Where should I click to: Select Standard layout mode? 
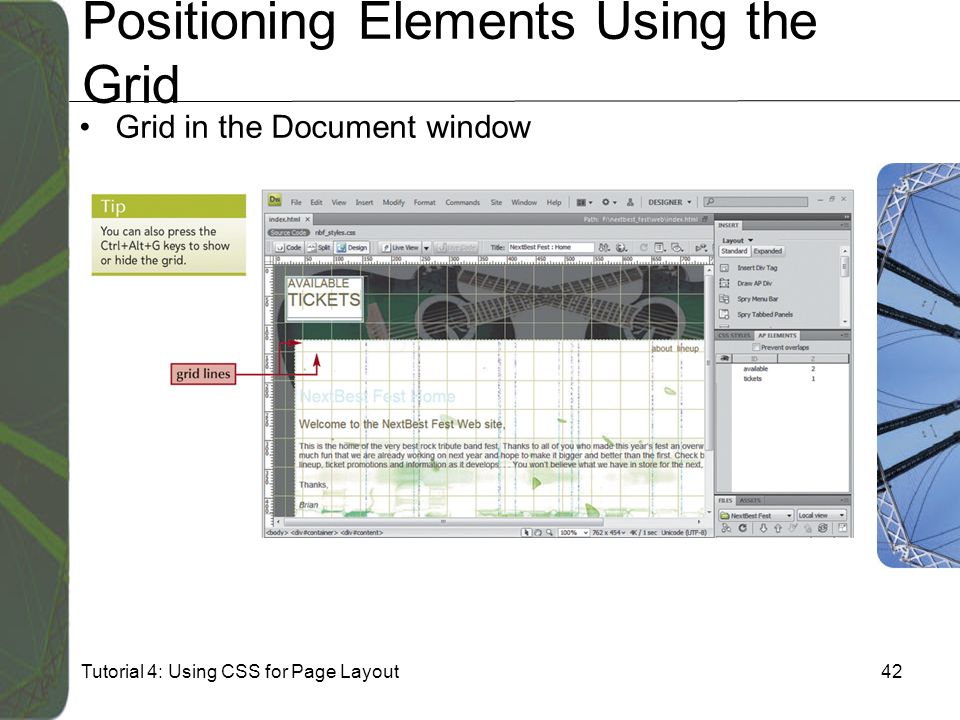(734, 251)
